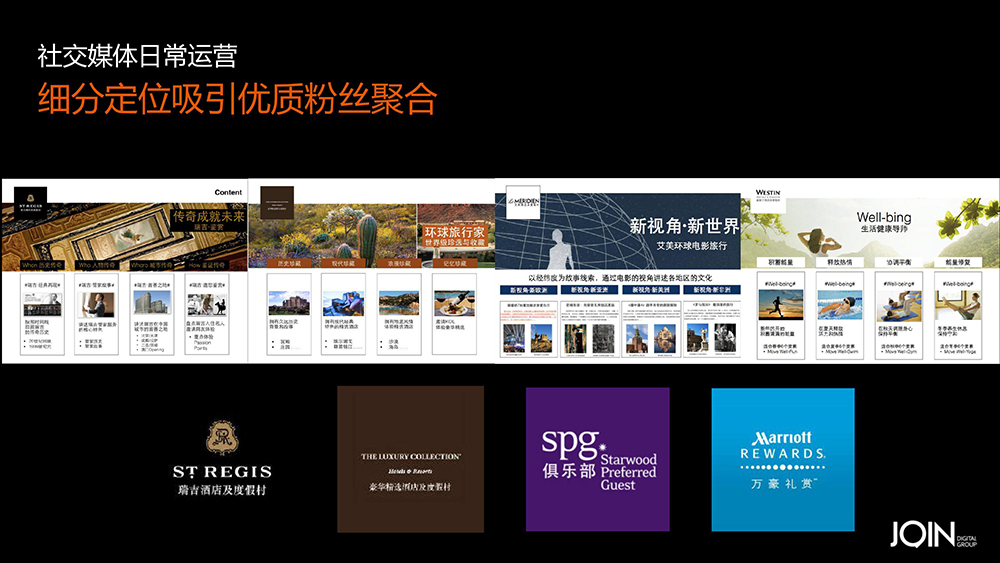Click the '环球旅行家' orange banner title
Screen dimensions: 1000x563
point(455,233)
